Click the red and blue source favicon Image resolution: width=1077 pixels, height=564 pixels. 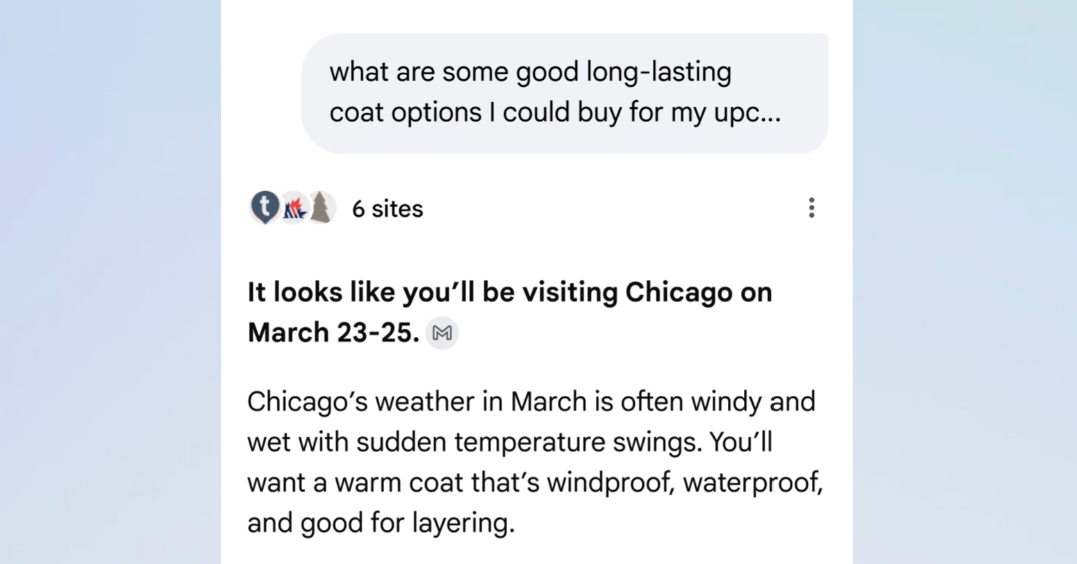(x=293, y=208)
